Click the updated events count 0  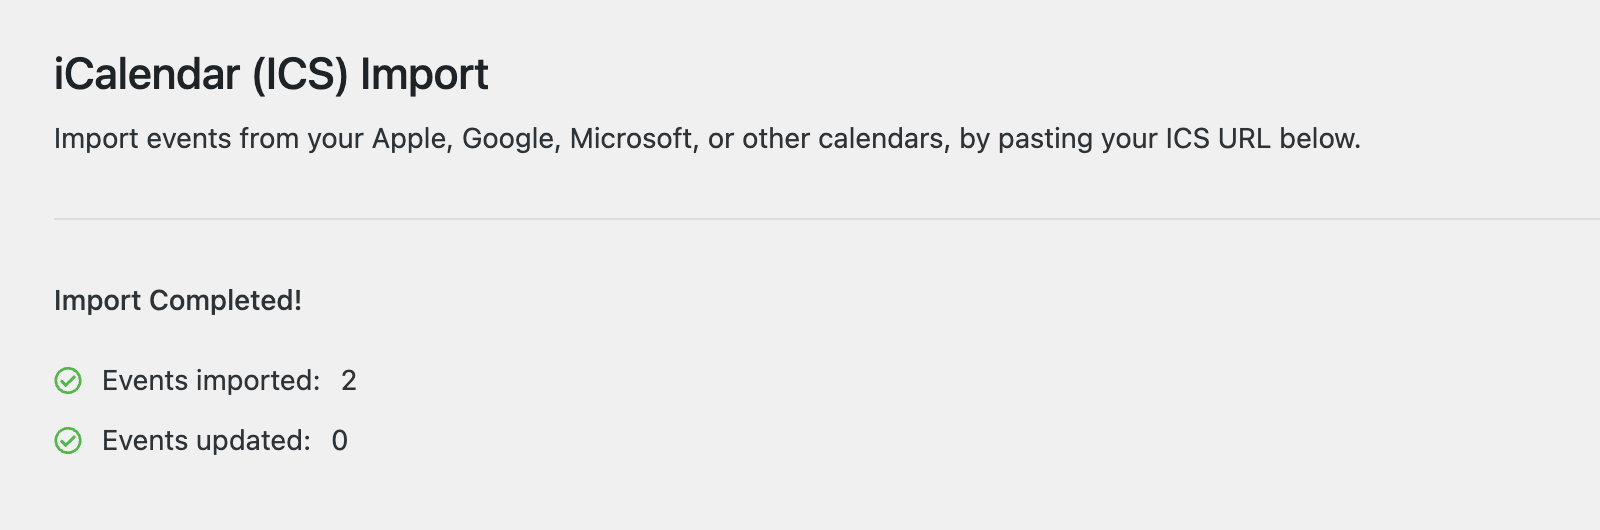click(340, 441)
